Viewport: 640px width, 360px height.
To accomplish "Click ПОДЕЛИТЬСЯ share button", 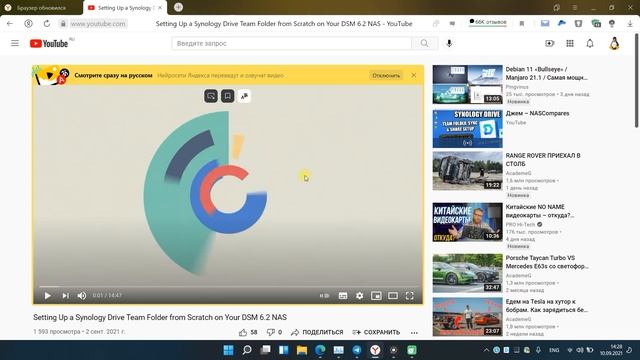I will pyautogui.click(x=317, y=332).
